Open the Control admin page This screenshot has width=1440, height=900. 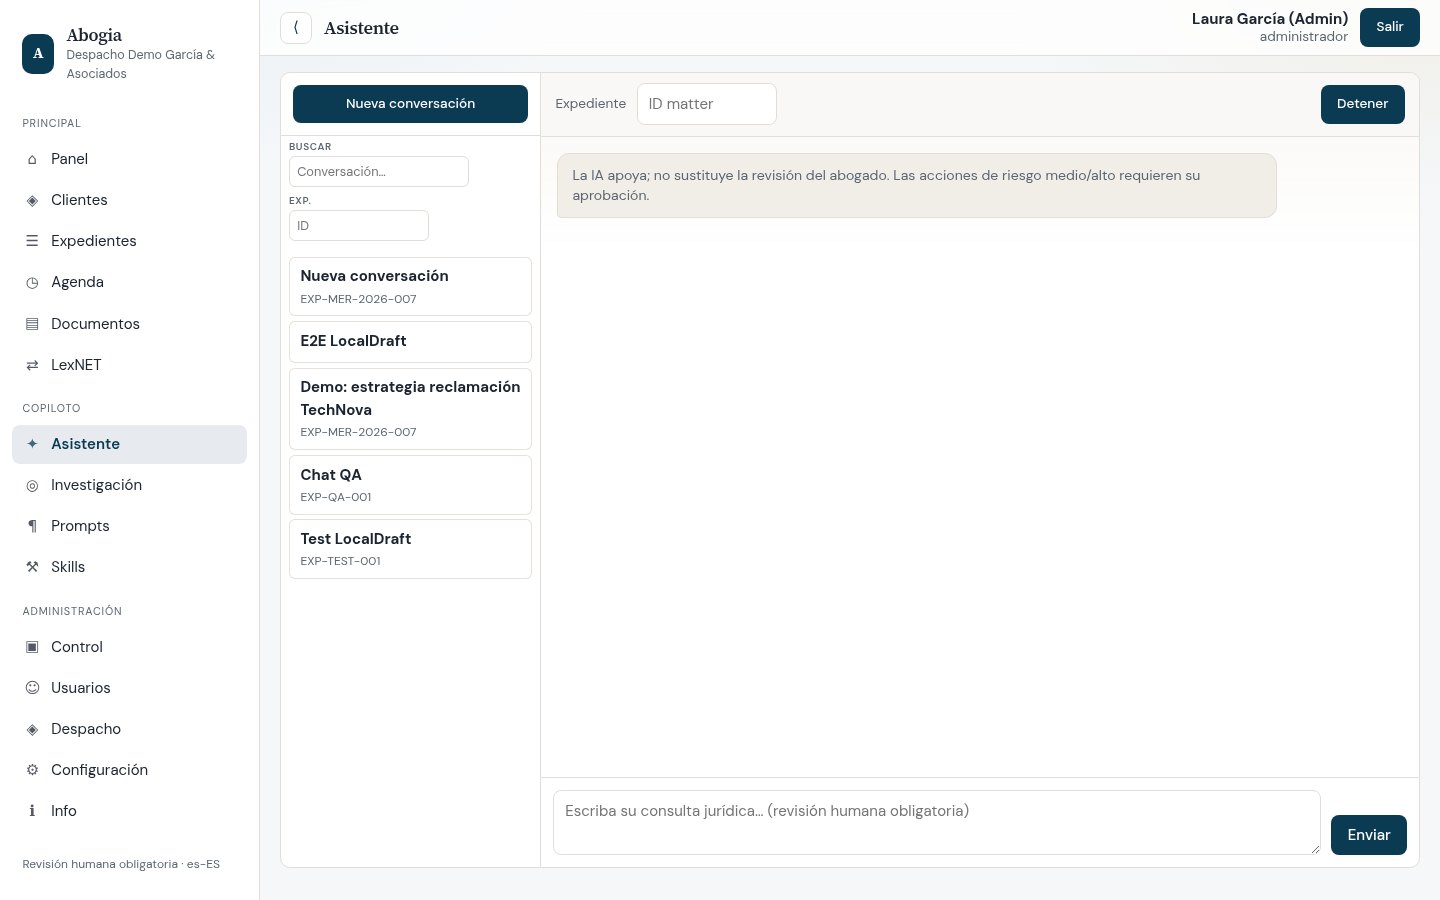[x=129, y=647]
